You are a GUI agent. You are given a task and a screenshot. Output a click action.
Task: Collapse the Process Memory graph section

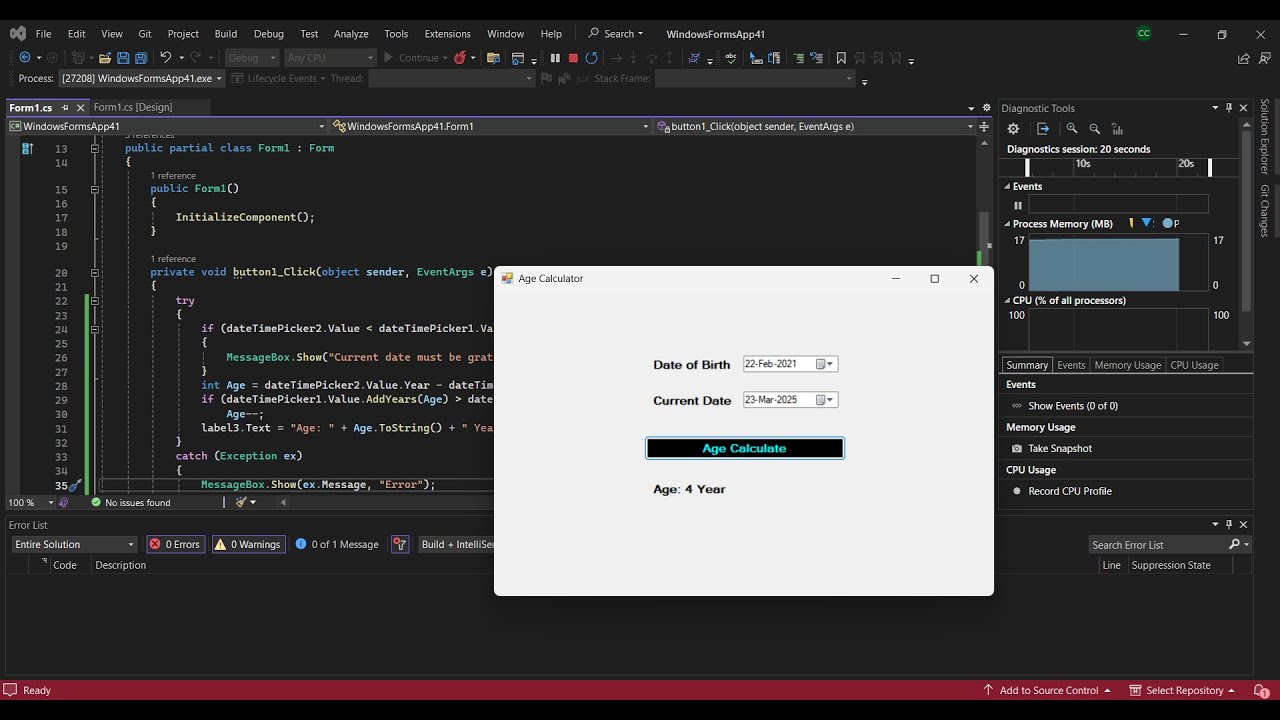point(1007,224)
